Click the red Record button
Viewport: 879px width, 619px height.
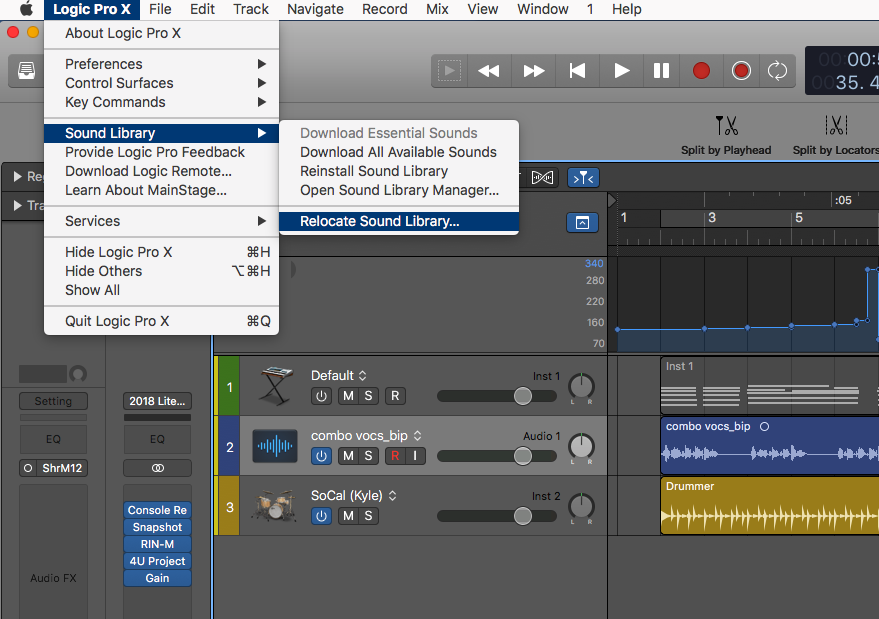701,71
